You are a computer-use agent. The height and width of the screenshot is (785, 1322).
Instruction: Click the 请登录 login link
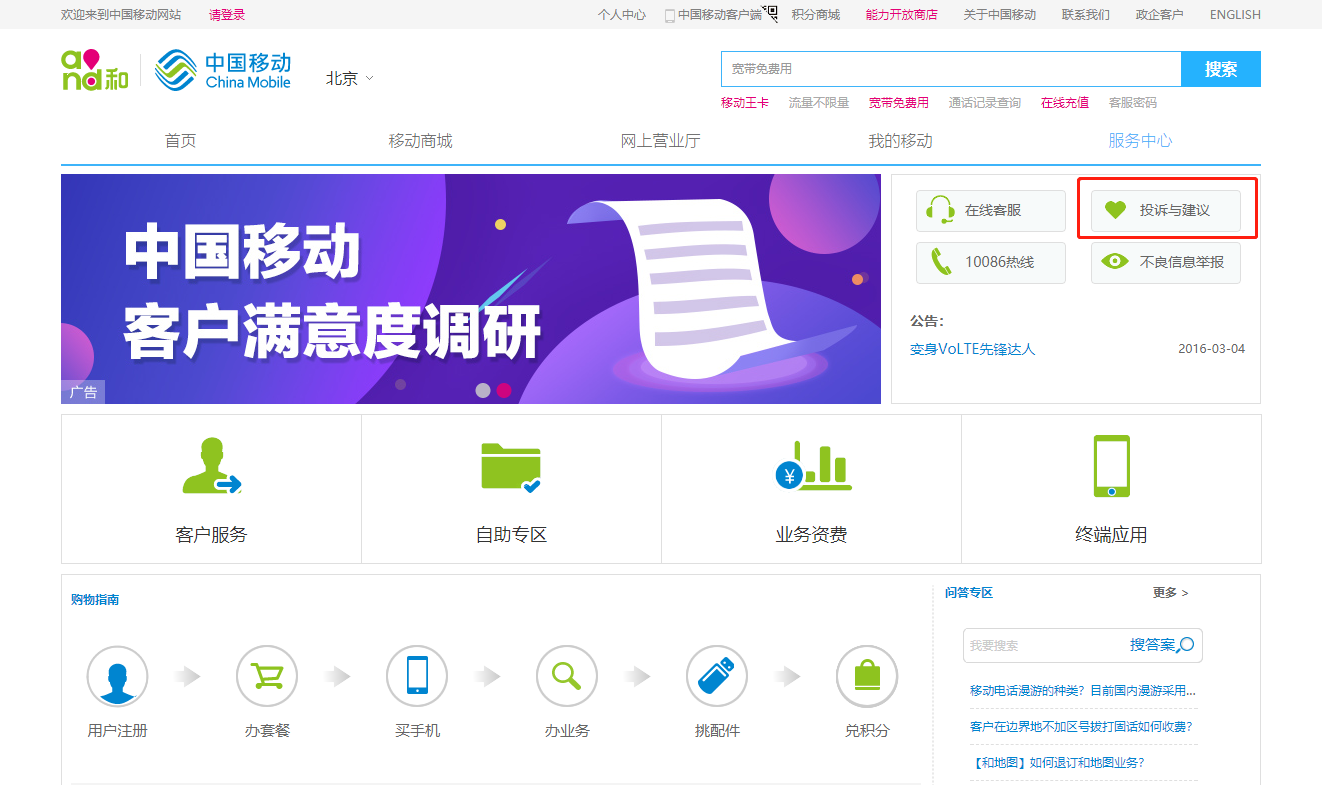[227, 14]
